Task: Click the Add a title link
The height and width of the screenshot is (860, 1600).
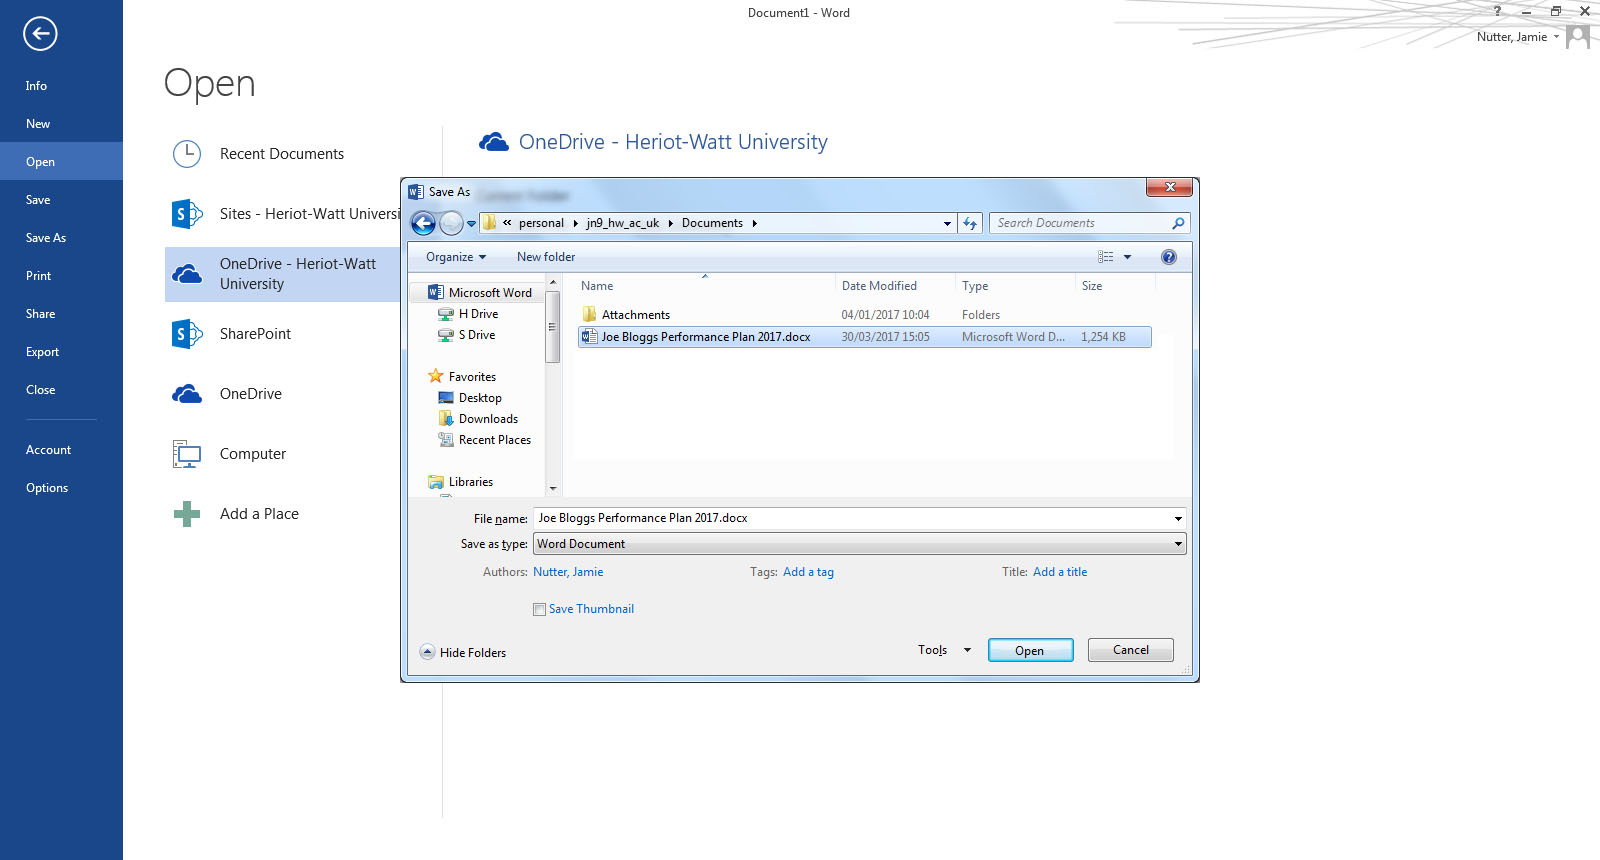Action: pos(1060,572)
